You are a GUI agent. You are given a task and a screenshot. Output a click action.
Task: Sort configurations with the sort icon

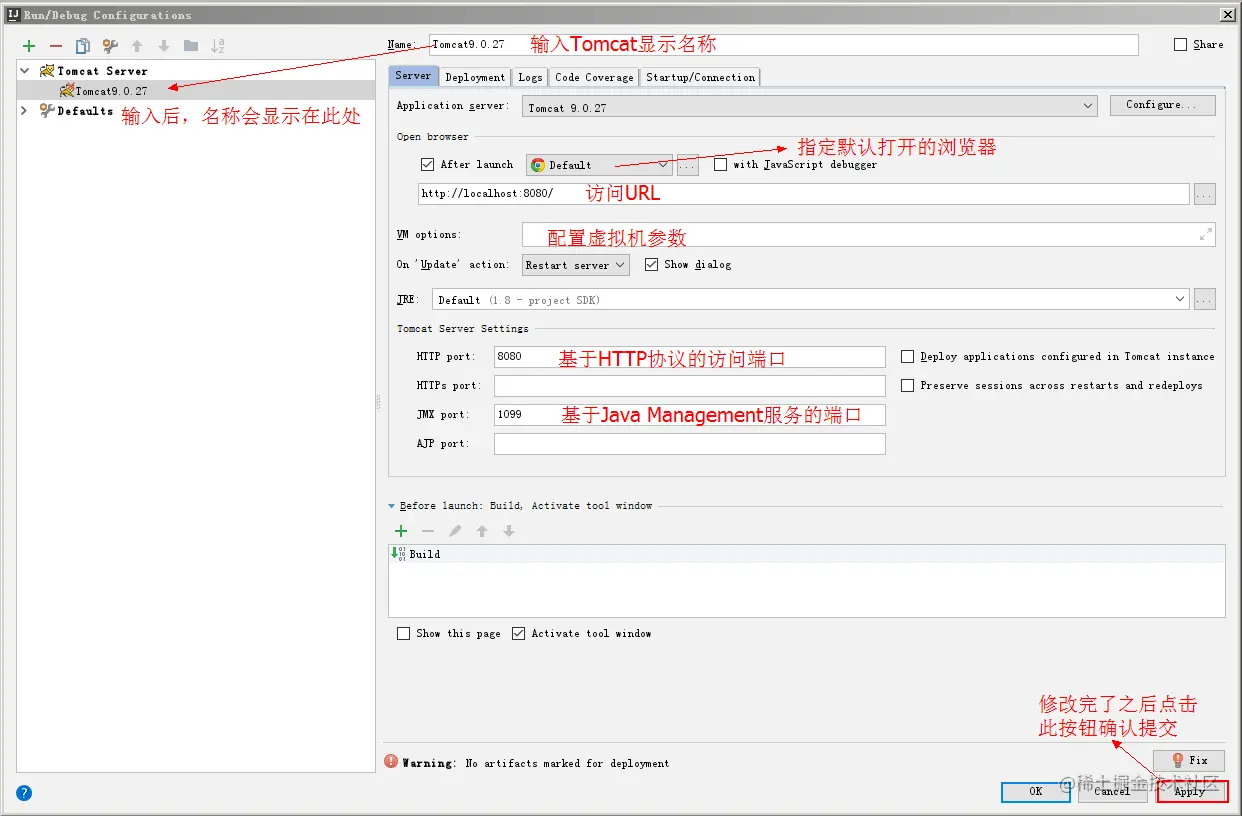click(218, 45)
